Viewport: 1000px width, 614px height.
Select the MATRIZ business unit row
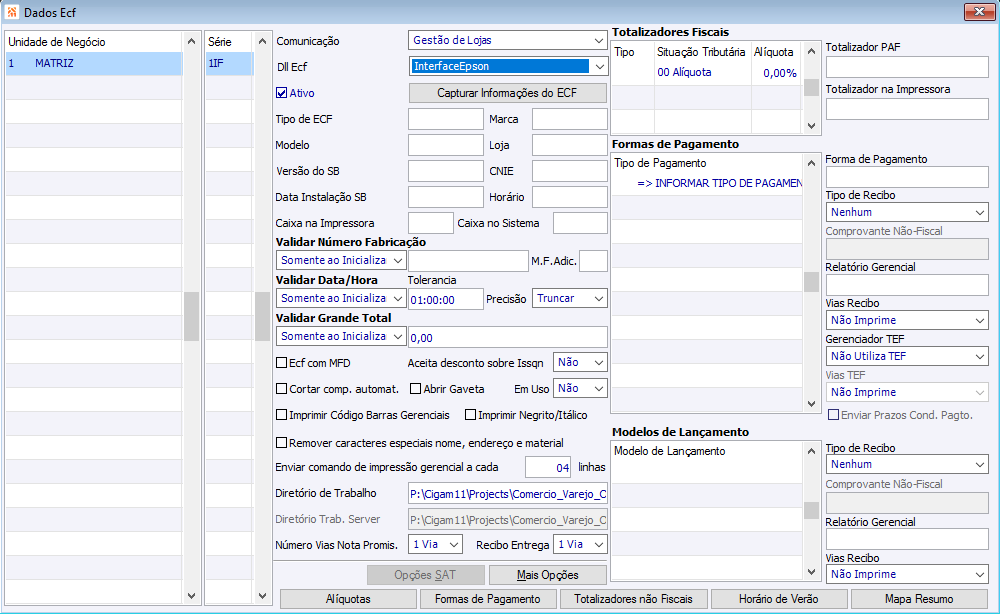point(94,64)
